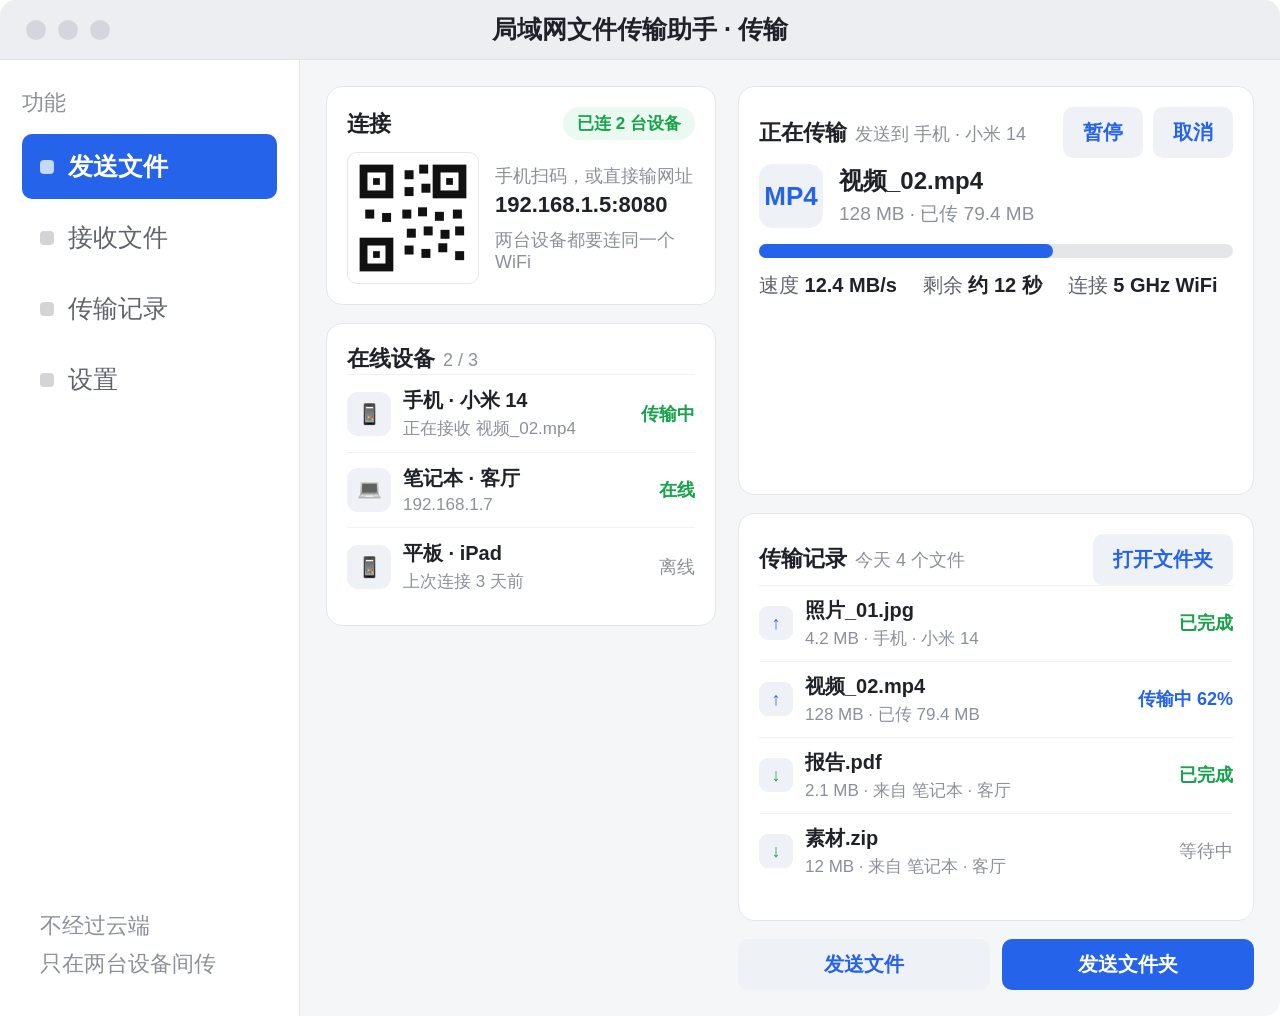Image resolution: width=1280 pixels, height=1016 pixels.
Task: Select record 素材.zip
Action: 996,851
